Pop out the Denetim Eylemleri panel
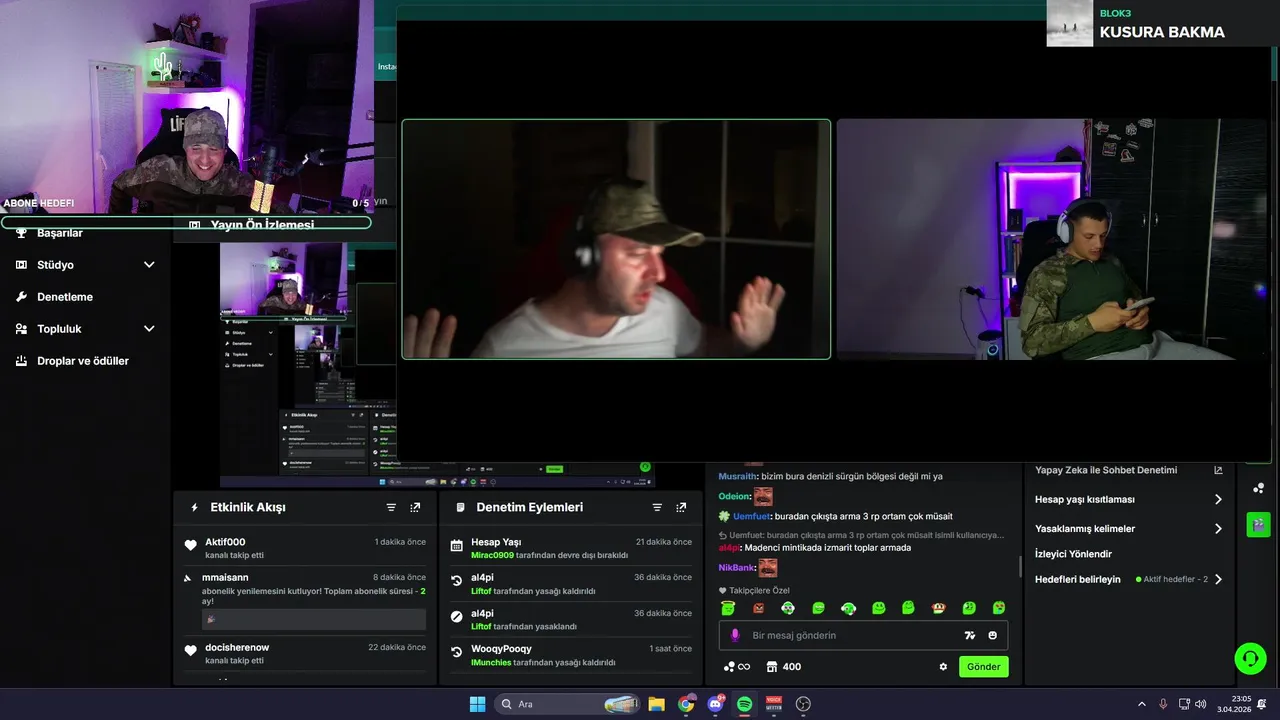Image resolution: width=1280 pixels, height=720 pixels. (x=681, y=507)
